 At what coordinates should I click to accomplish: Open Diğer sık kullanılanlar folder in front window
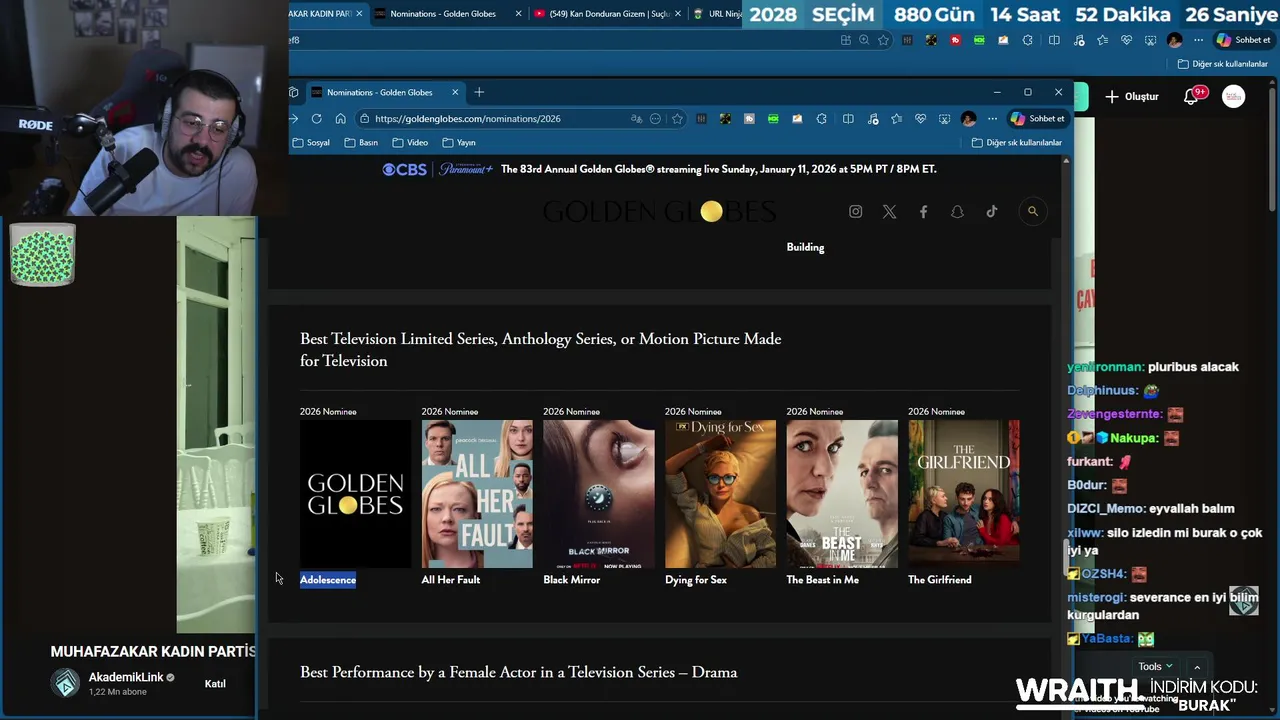coord(1017,142)
